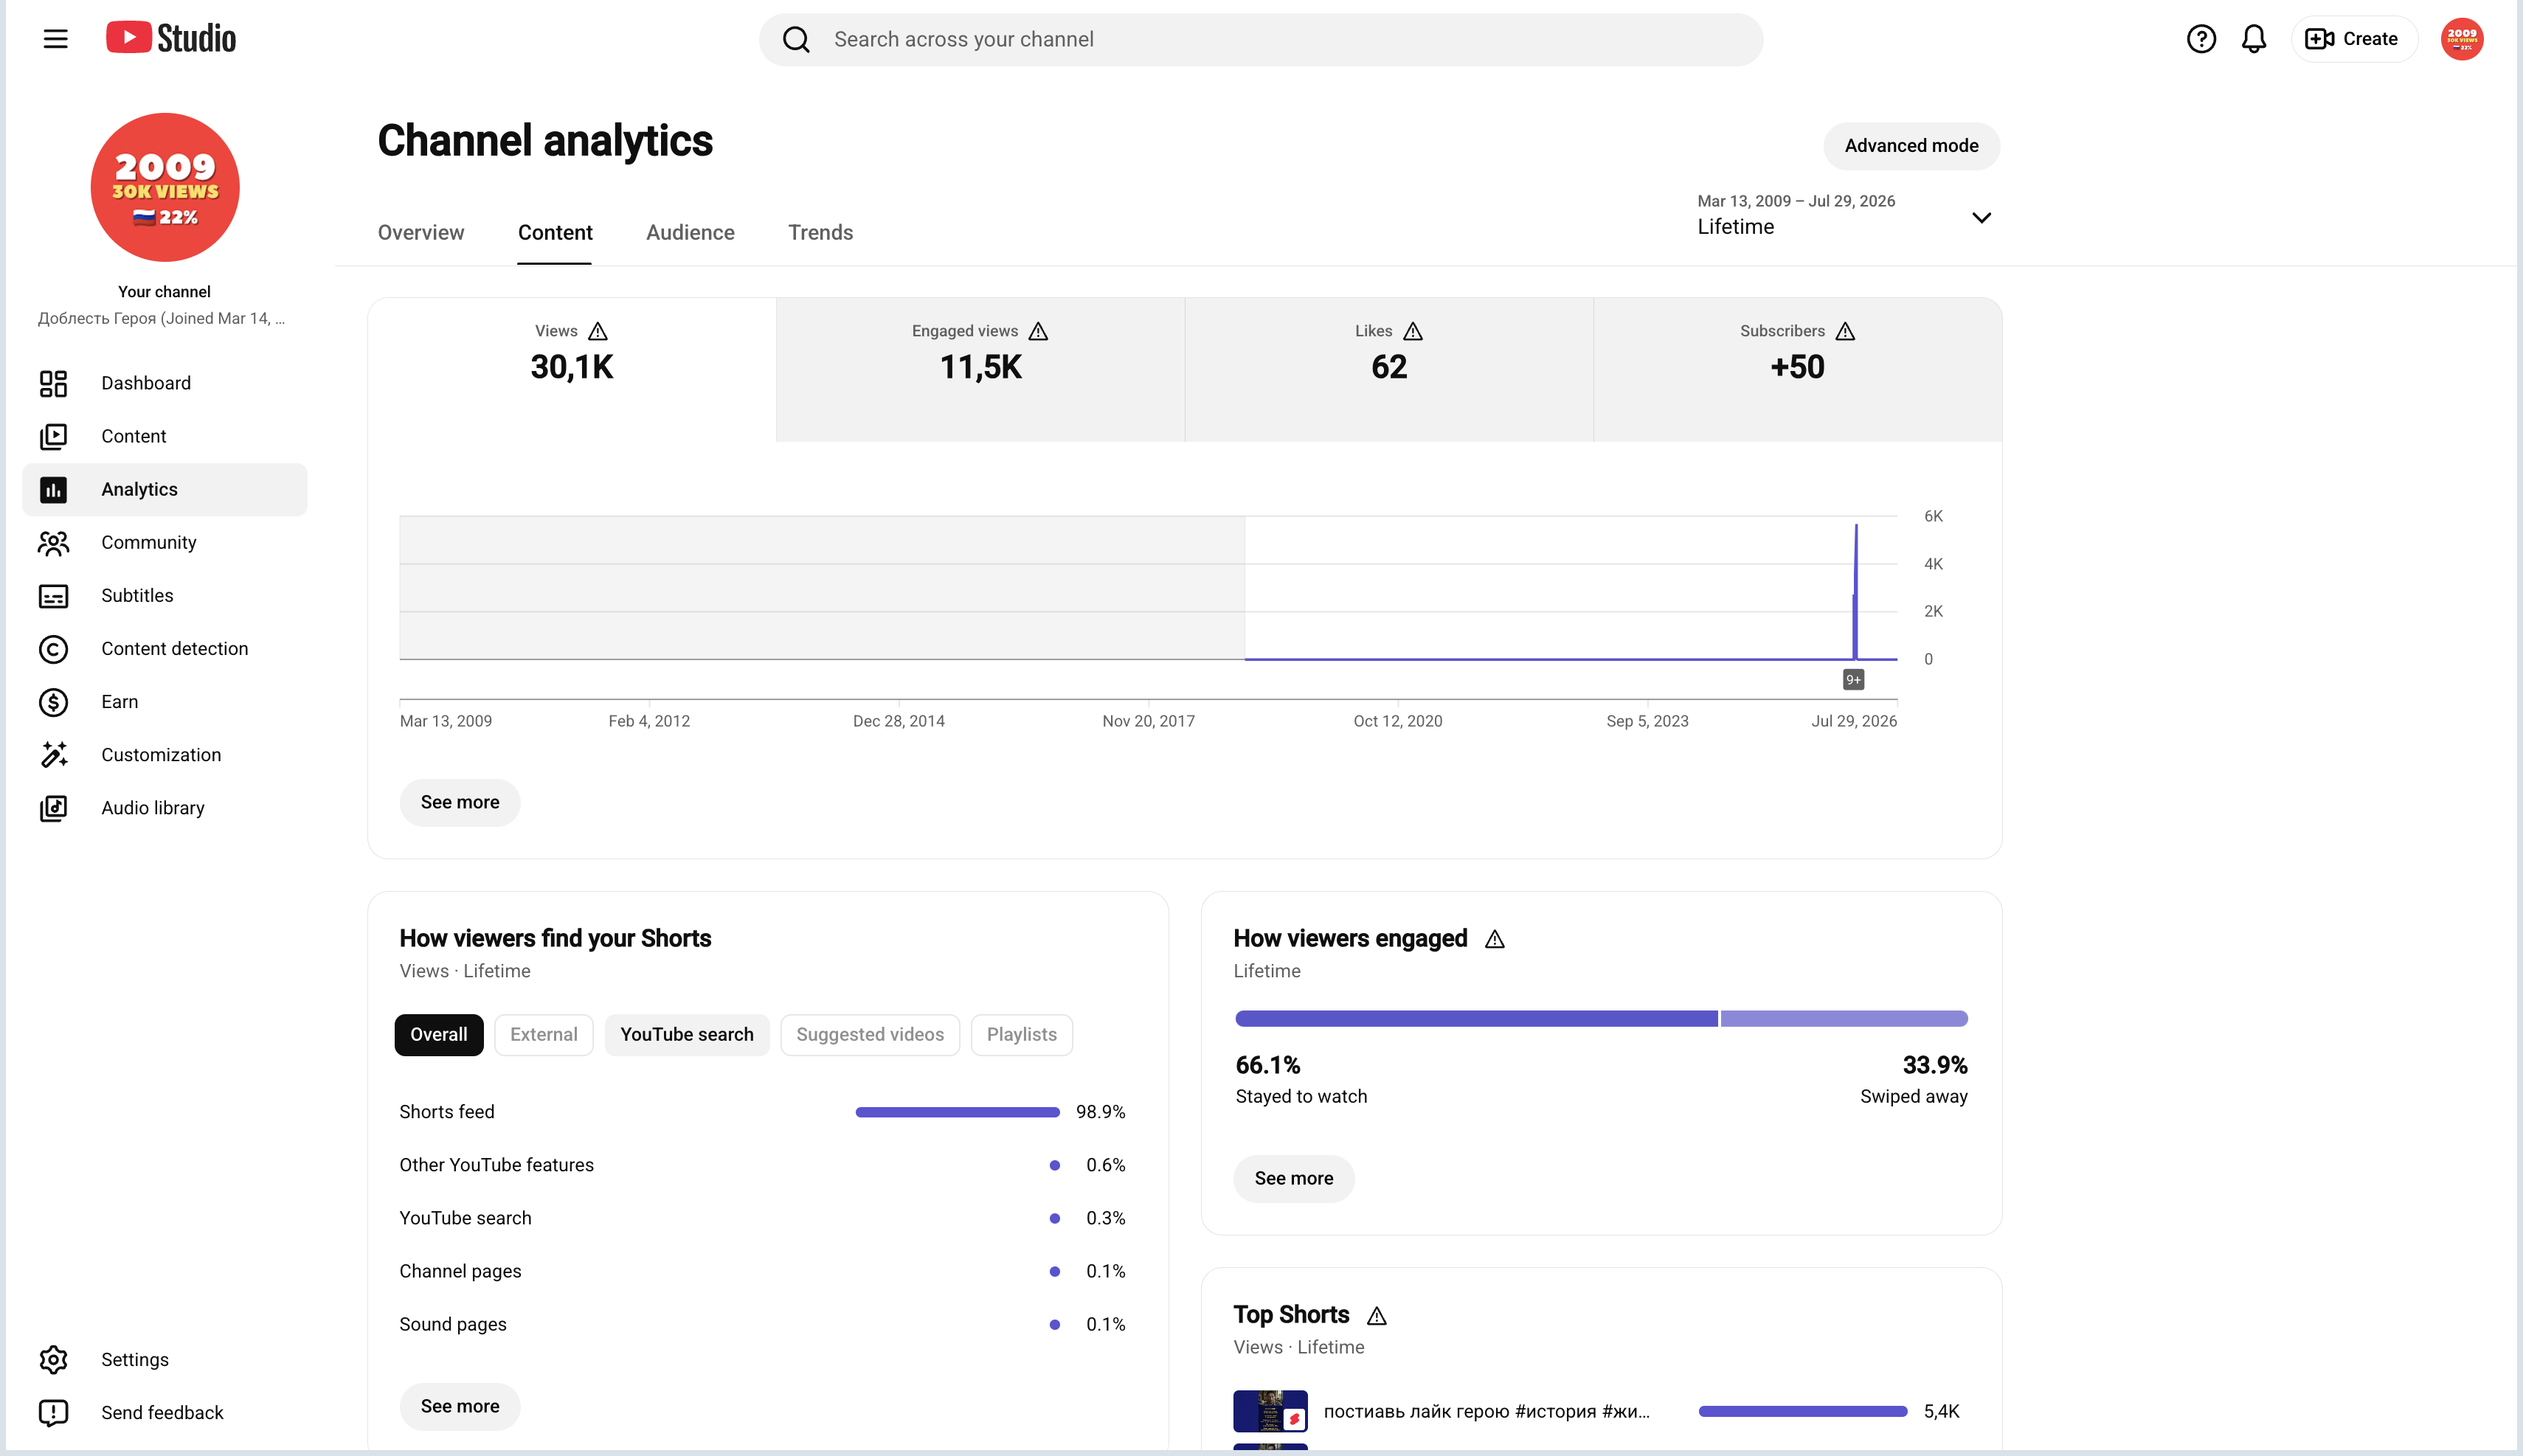Click the YouTube Studio logo

[x=171, y=38]
